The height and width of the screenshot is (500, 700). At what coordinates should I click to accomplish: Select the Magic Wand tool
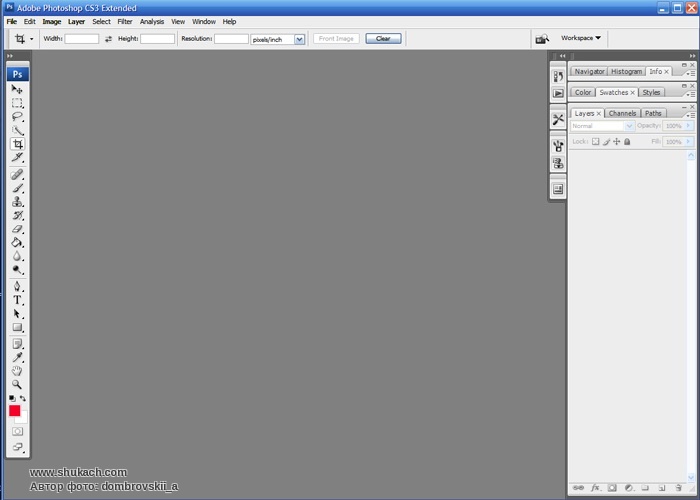17,130
